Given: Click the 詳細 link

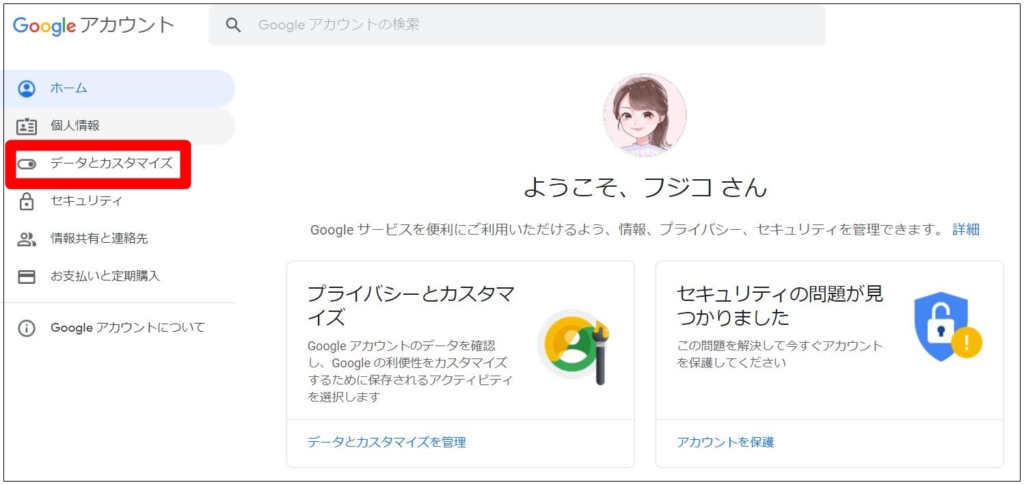Looking at the screenshot, I should 966,229.
